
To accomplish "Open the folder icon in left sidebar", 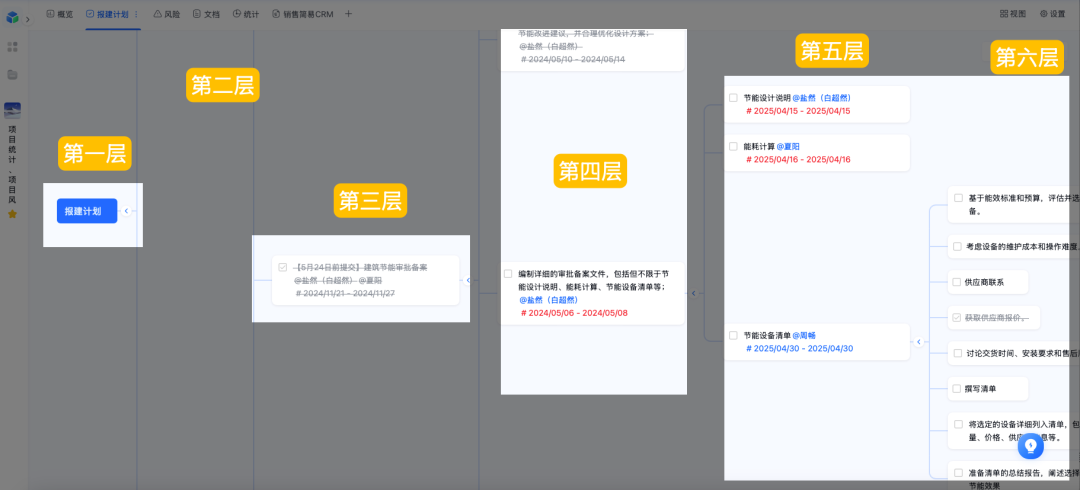I will click(x=13, y=75).
